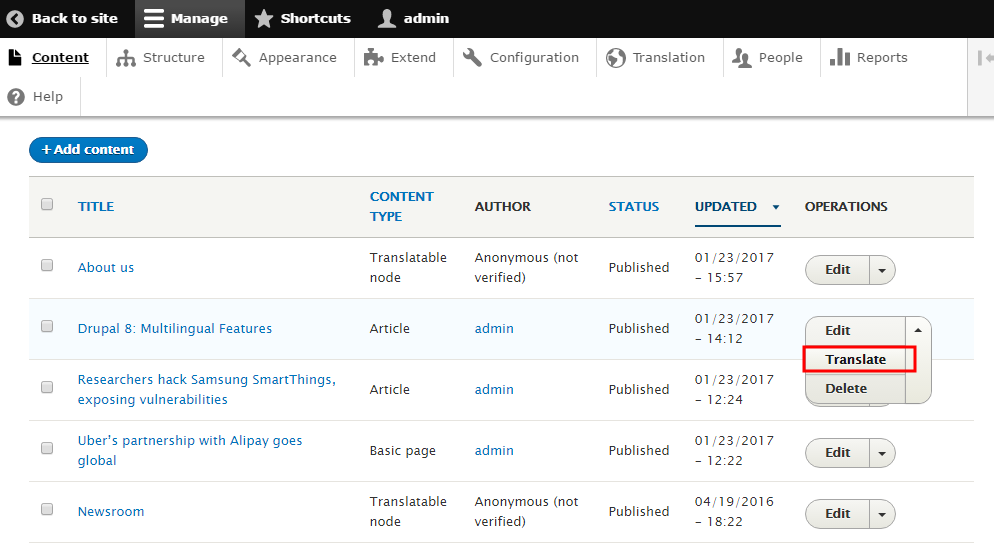Image resolution: width=994 pixels, height=543 pixels.
Task: Click the Appearance paintbrush icon
Action: coord(242,58)
